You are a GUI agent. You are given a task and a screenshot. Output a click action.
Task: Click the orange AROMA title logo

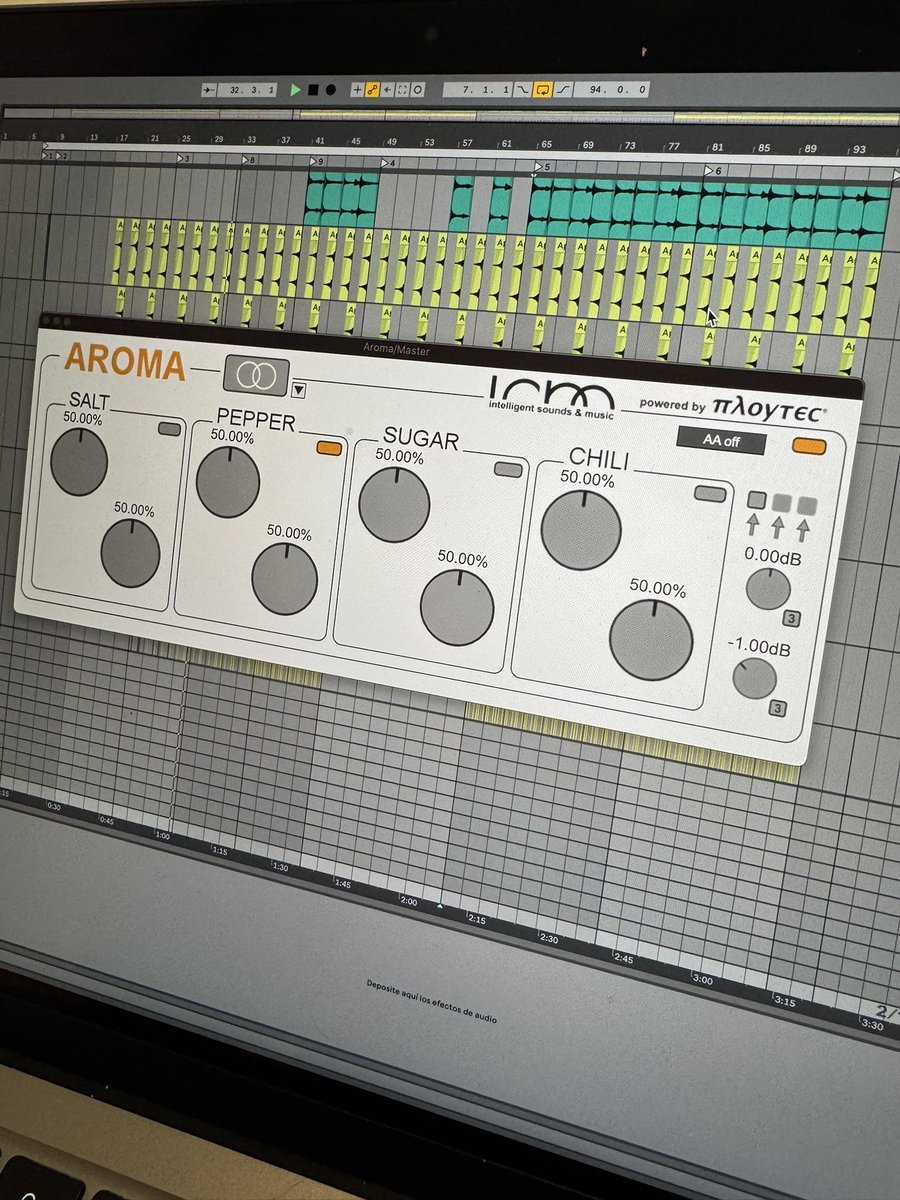[124, 363]
